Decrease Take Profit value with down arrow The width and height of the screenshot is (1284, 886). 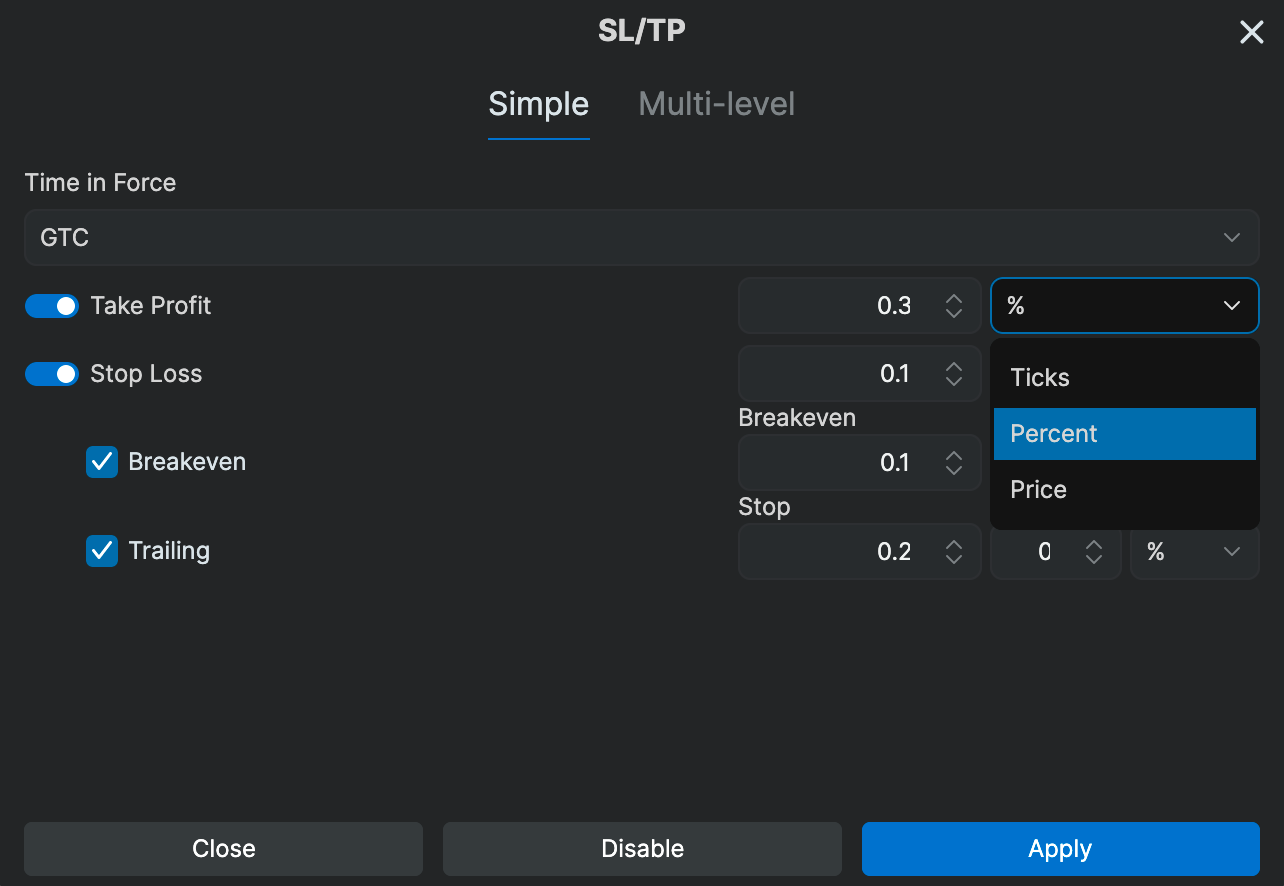coord(954,313)
